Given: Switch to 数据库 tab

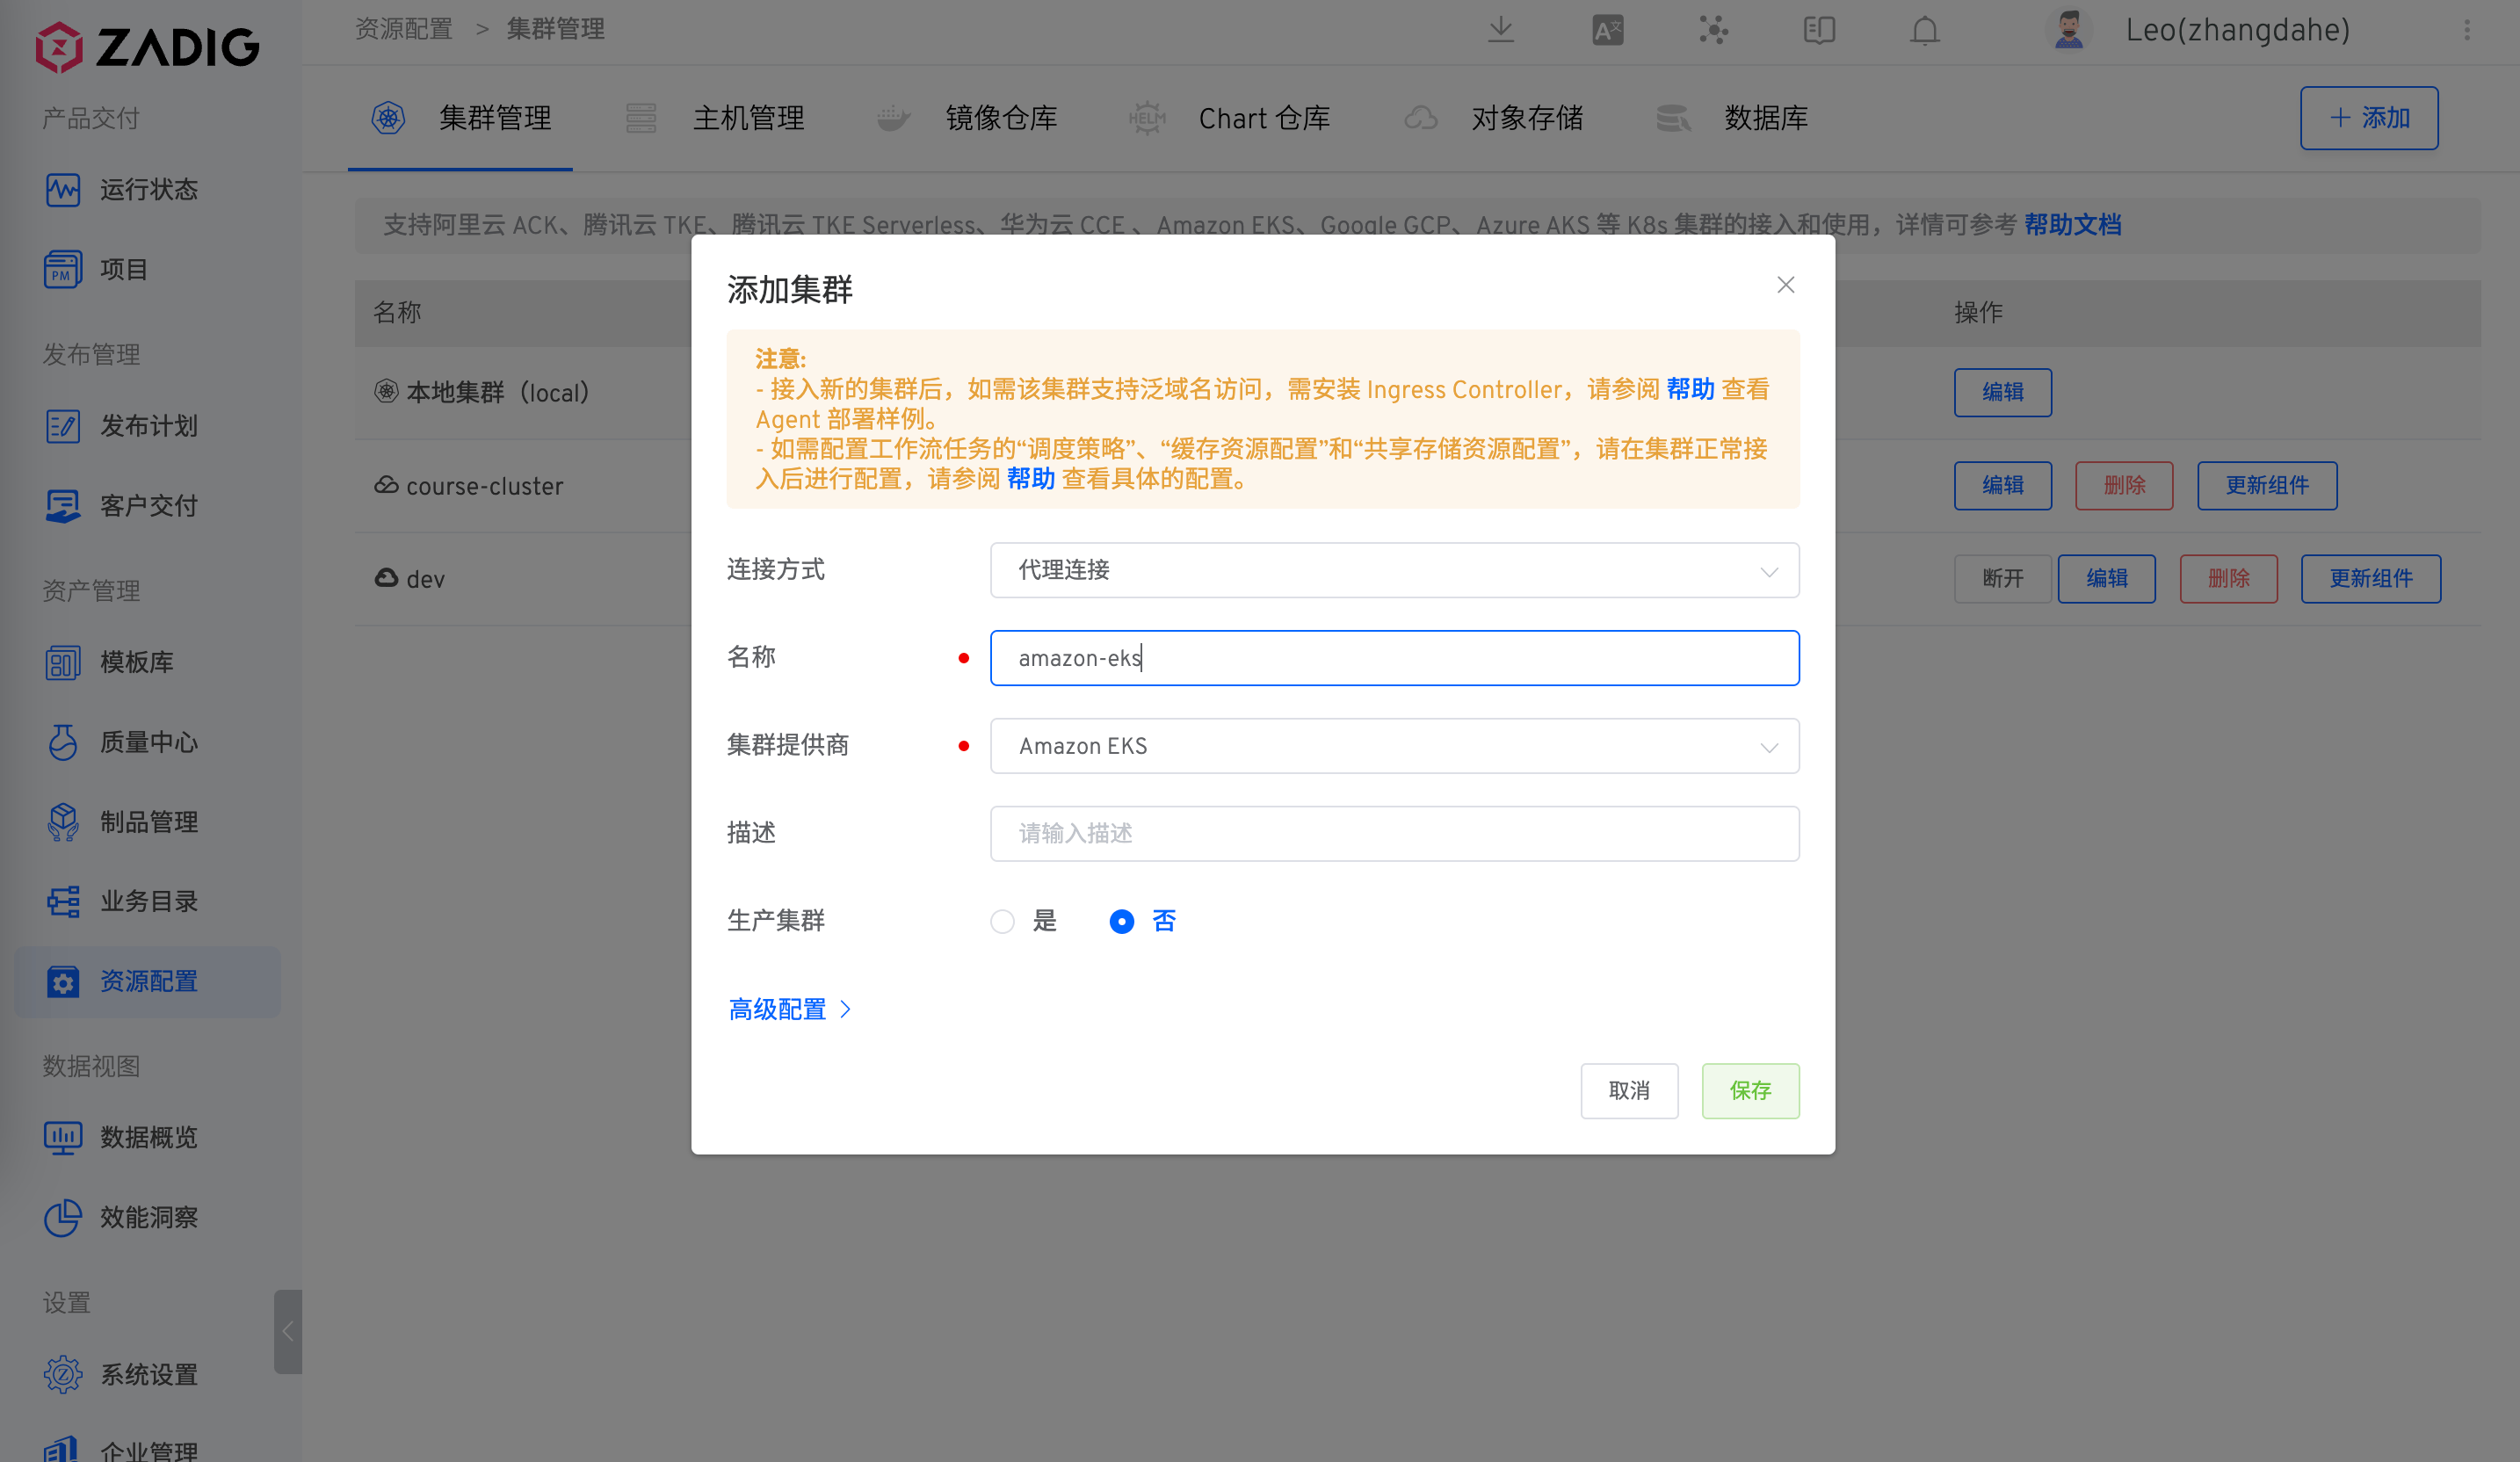Looking at the screenshot, I should 1732,118.
